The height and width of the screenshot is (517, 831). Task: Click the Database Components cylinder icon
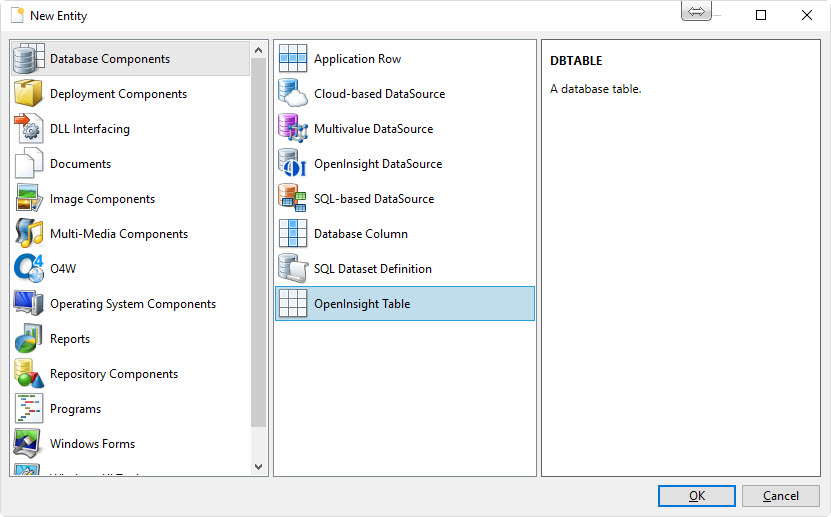point(29,58)
